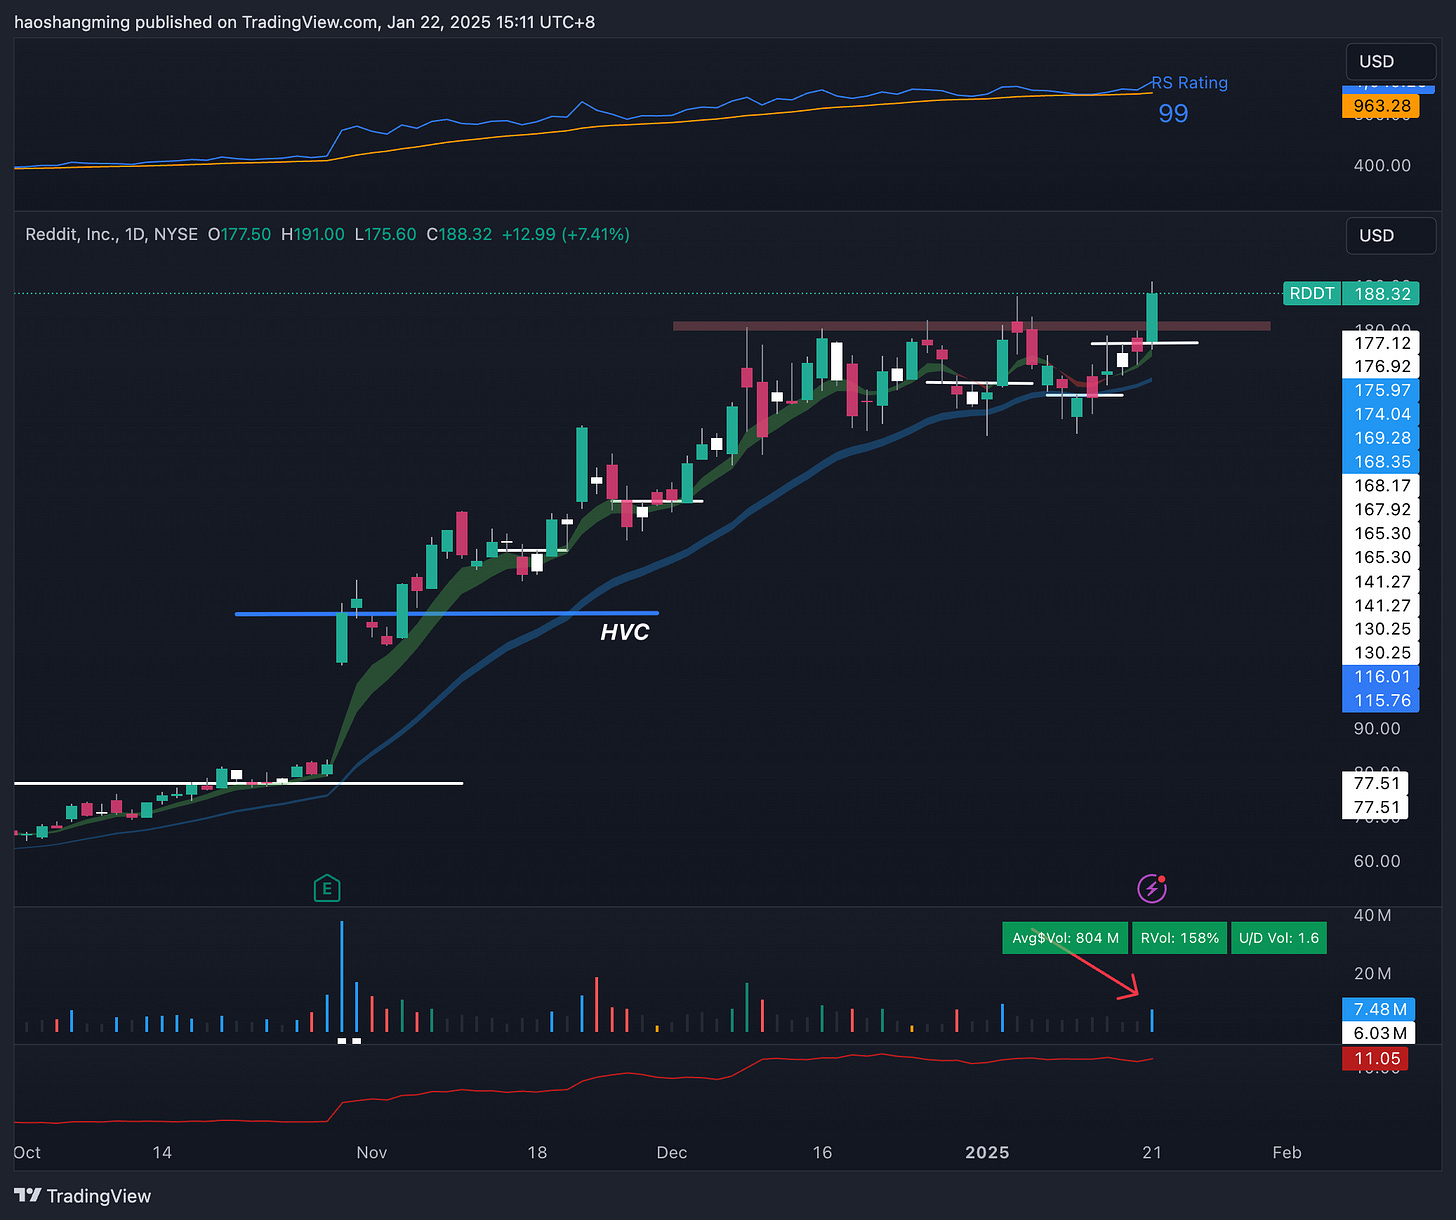
Task: Click the red 11.05 indicator label
Action: click(1376, 1059)
